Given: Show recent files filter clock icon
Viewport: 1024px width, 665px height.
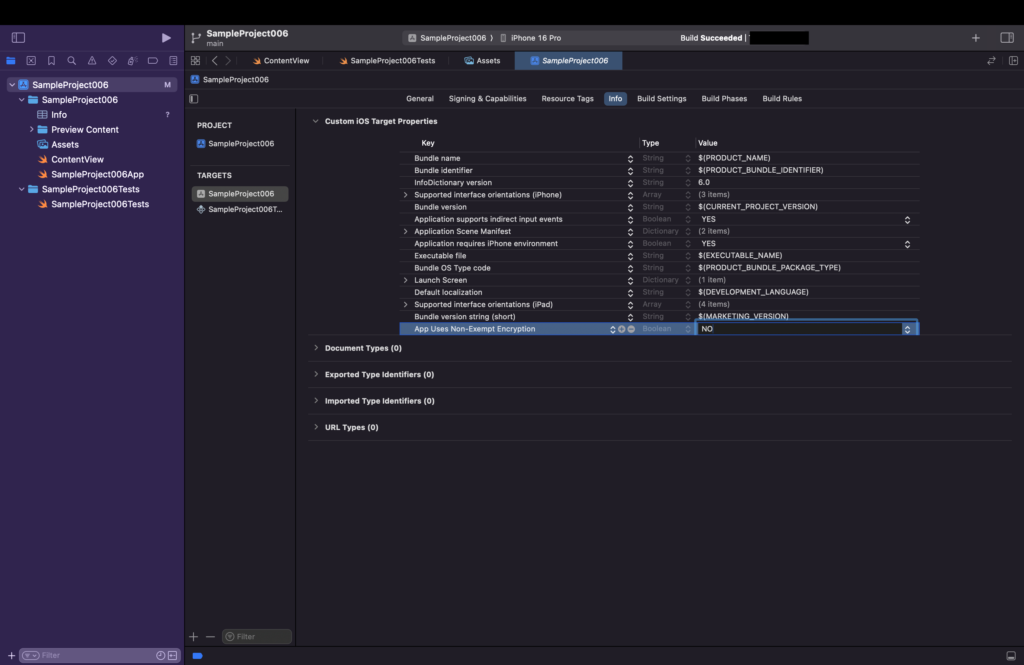Looking at the screenshot, I should coord(161,655).
